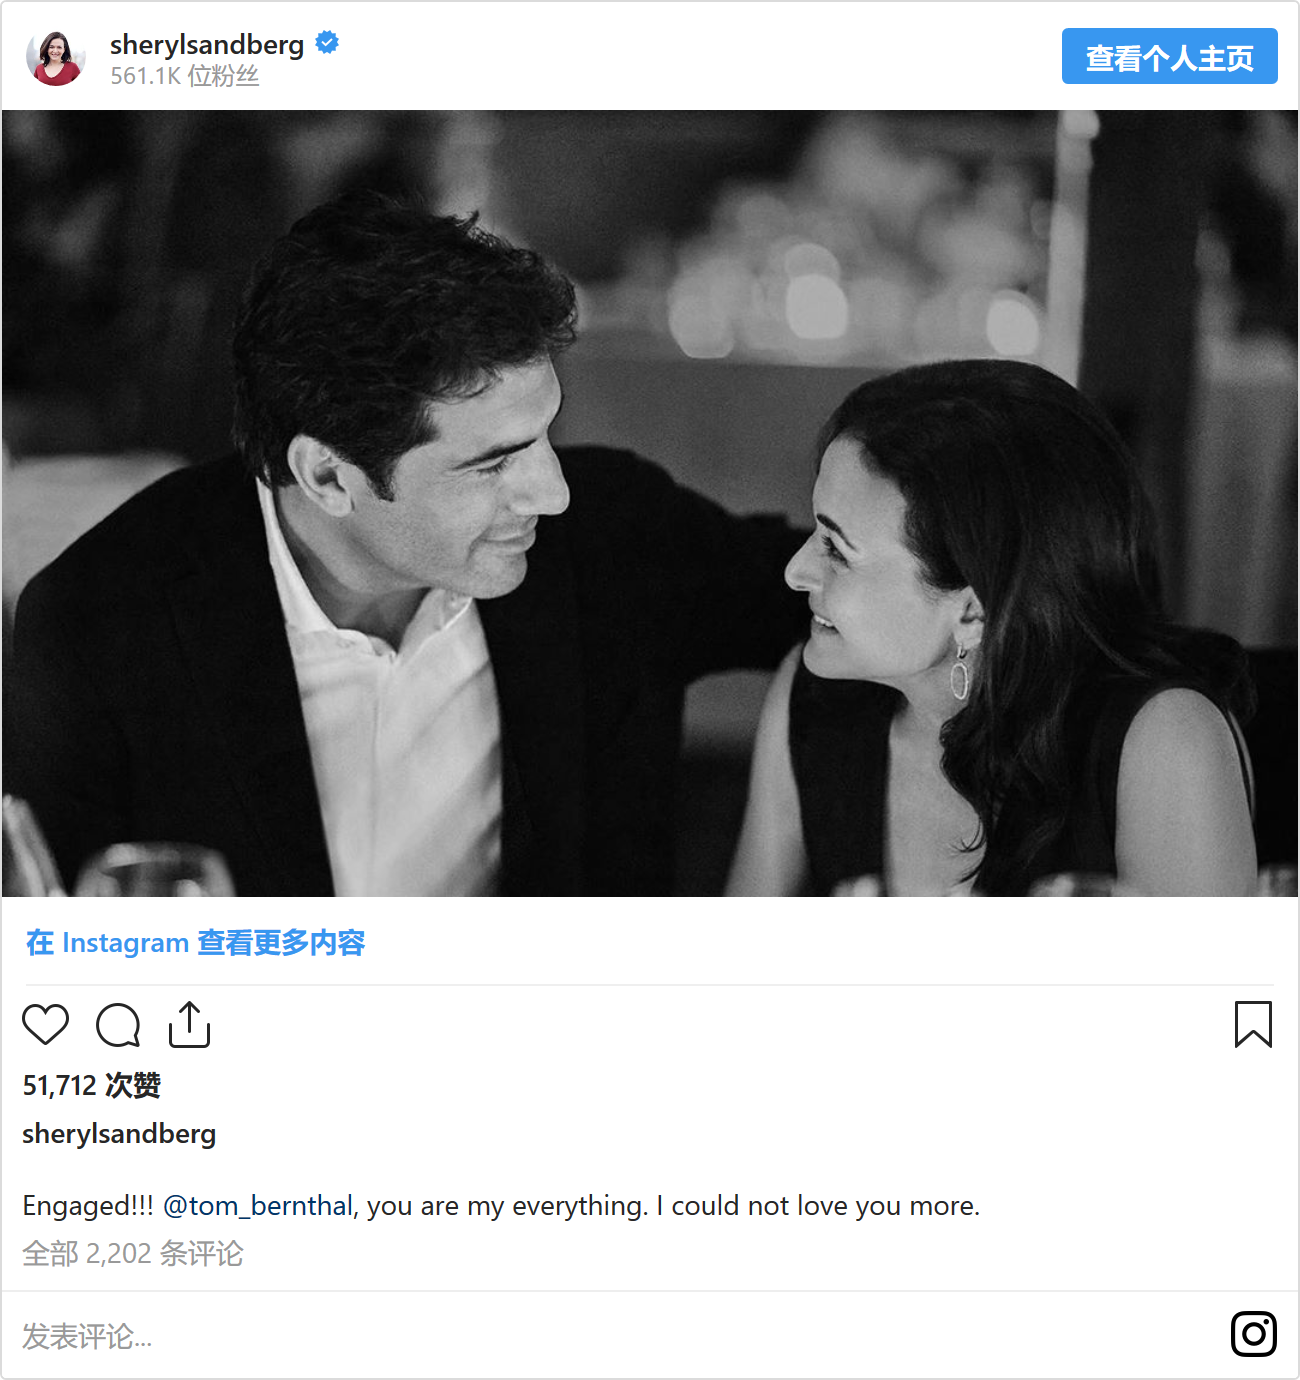Viewport: 1300px width, 1380px height.
Task: Share the post using the share icon
Action: coord(189,1024)
